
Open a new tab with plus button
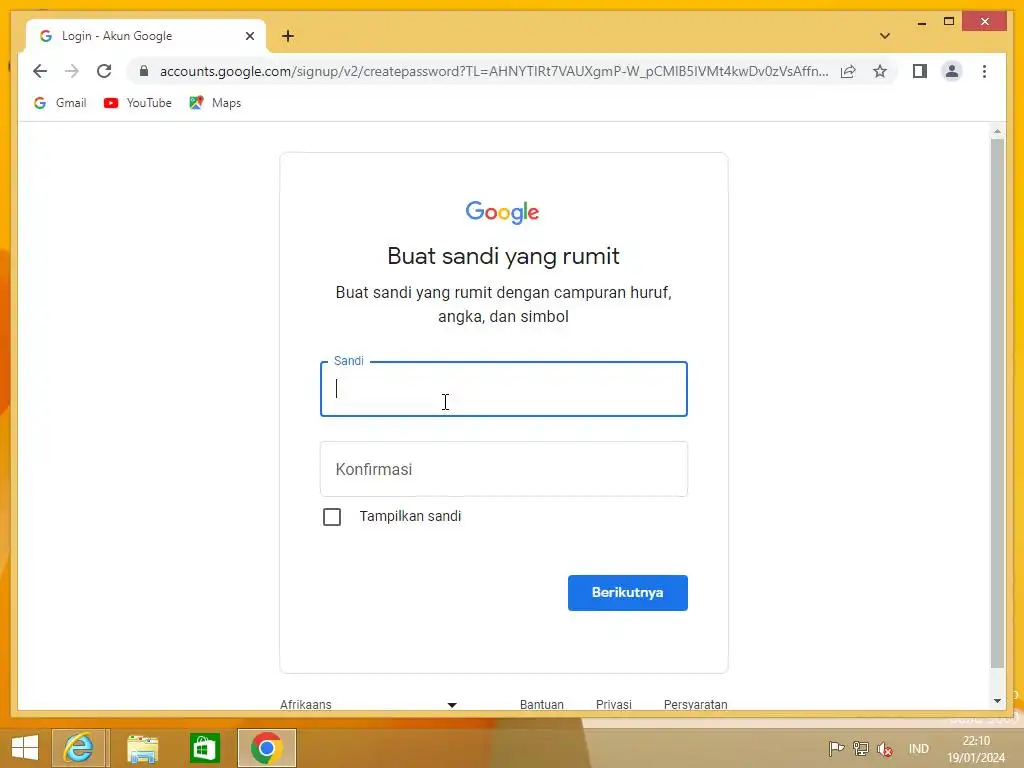[x=288, y=36]
